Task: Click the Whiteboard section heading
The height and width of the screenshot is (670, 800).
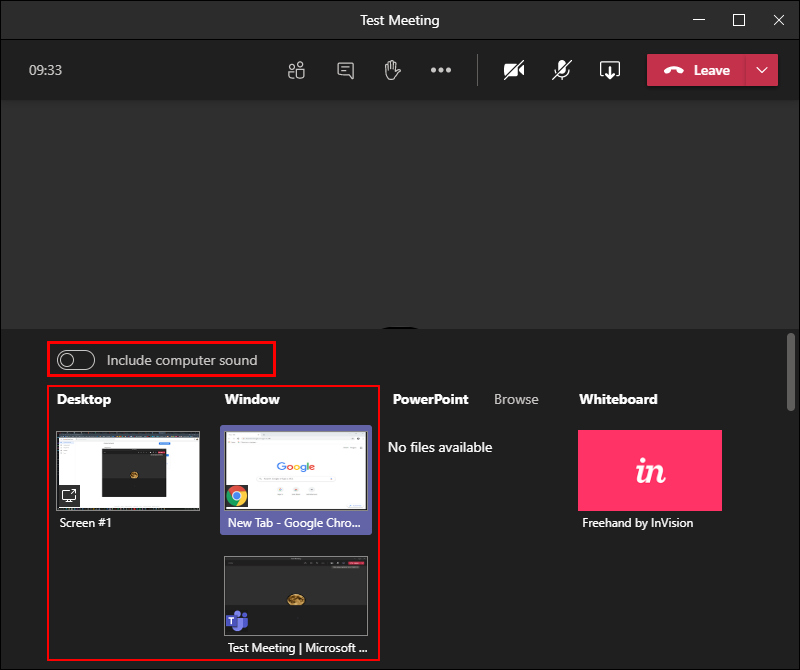Action: pyautogui.click(x=618, y=399)
